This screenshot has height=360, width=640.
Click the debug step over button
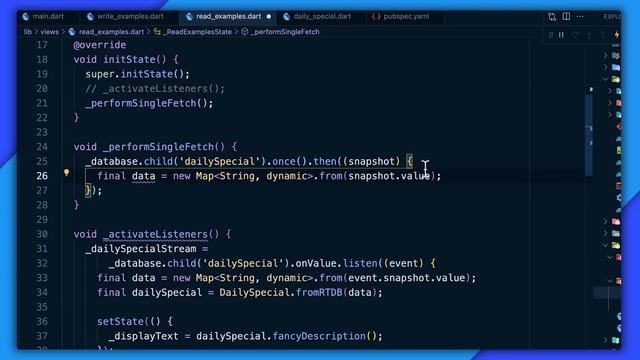pos(576,35)
